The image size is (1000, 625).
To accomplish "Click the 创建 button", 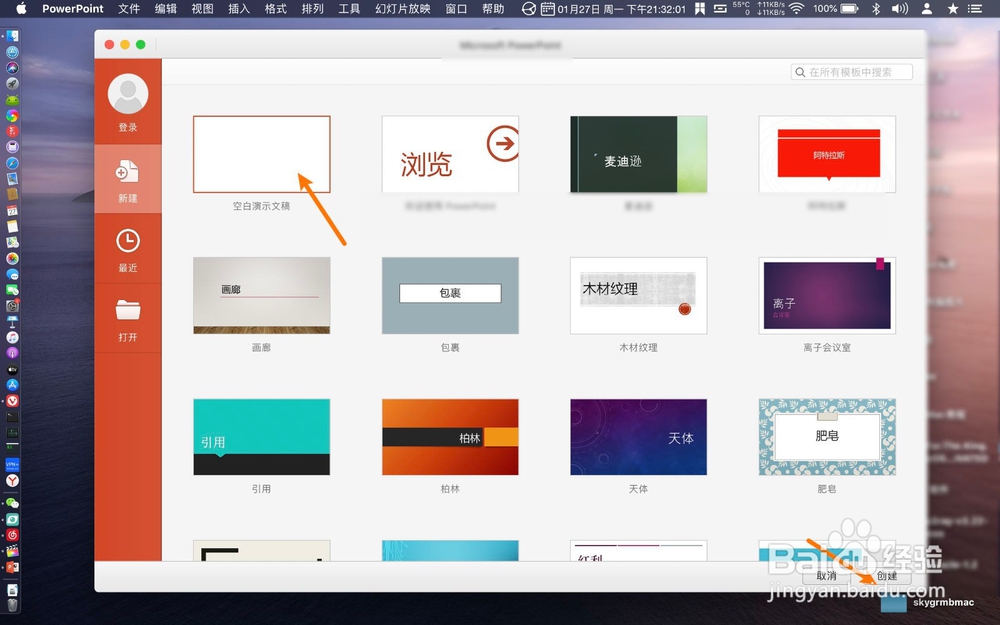I will coord(886,575).
